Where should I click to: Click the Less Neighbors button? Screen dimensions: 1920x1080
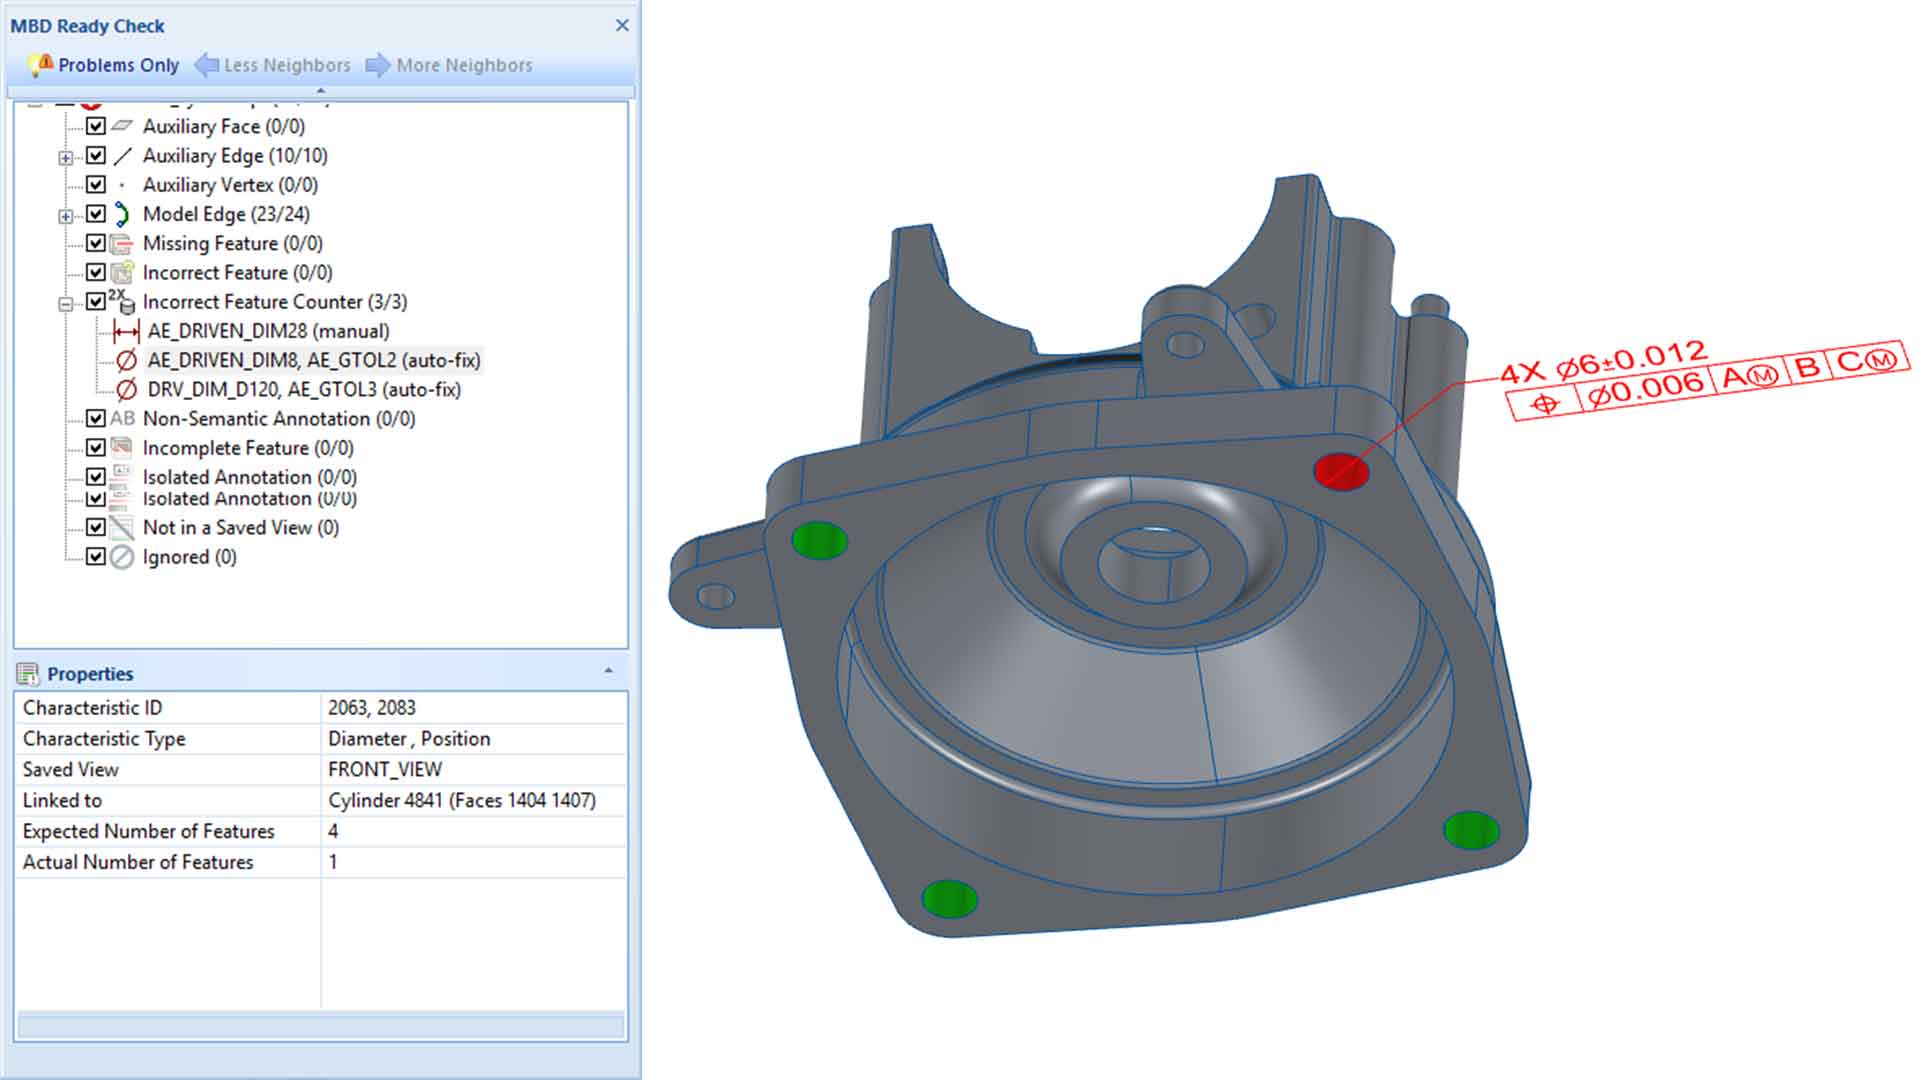click(x=273, y=65)
